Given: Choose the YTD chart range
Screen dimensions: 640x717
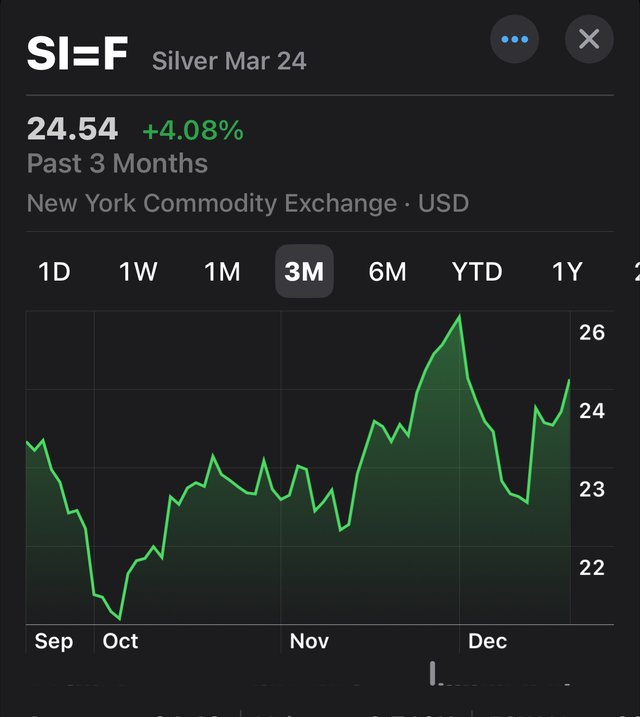Looking at the screenshot, I should 477,272.
